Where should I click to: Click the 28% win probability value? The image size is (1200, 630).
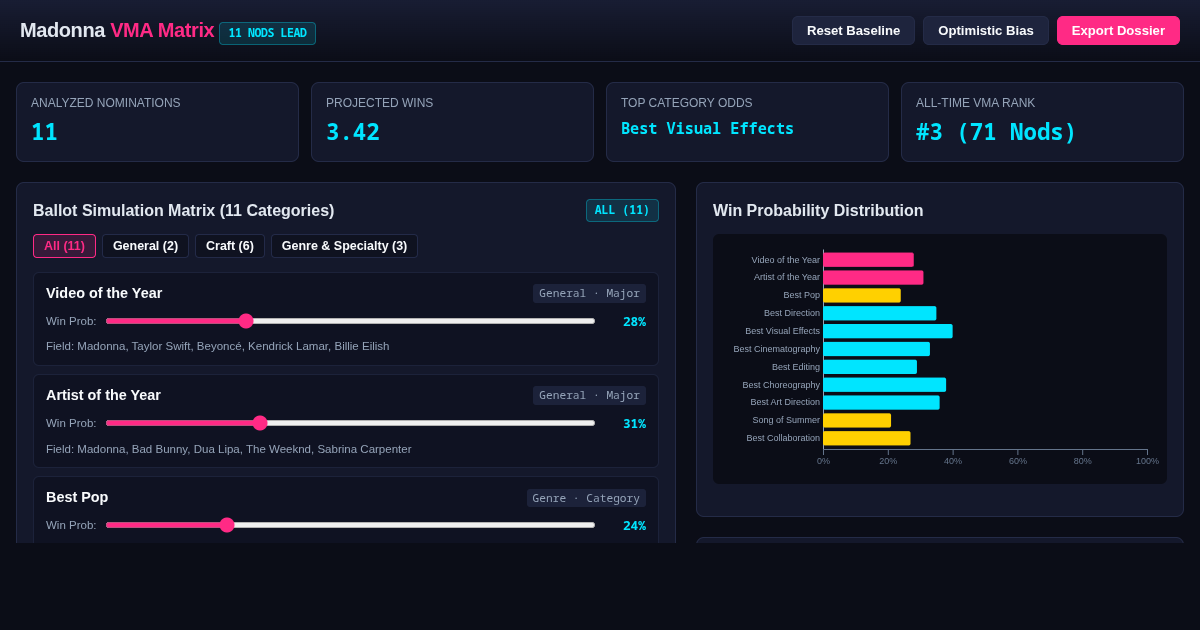tap(634, 322)
